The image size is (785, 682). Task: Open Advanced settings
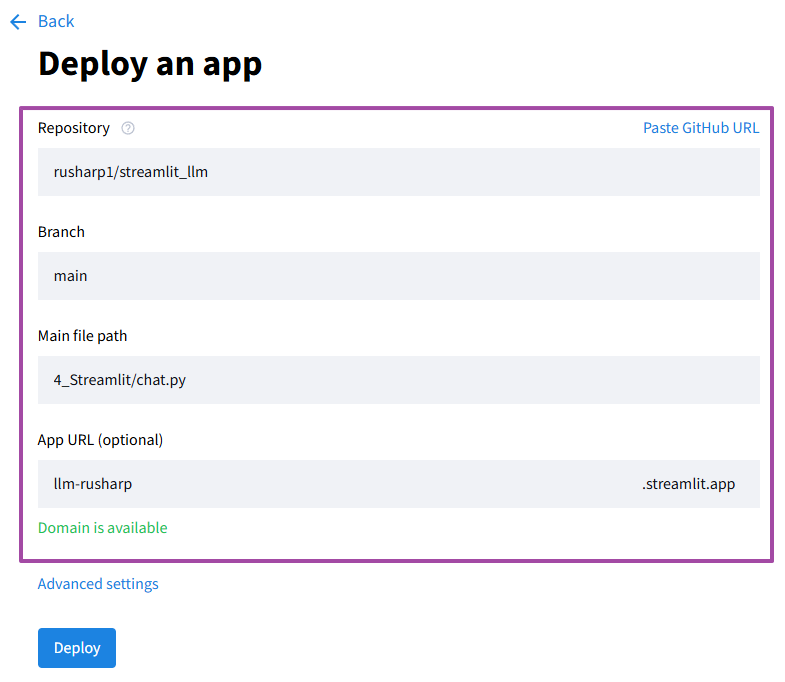98,584
